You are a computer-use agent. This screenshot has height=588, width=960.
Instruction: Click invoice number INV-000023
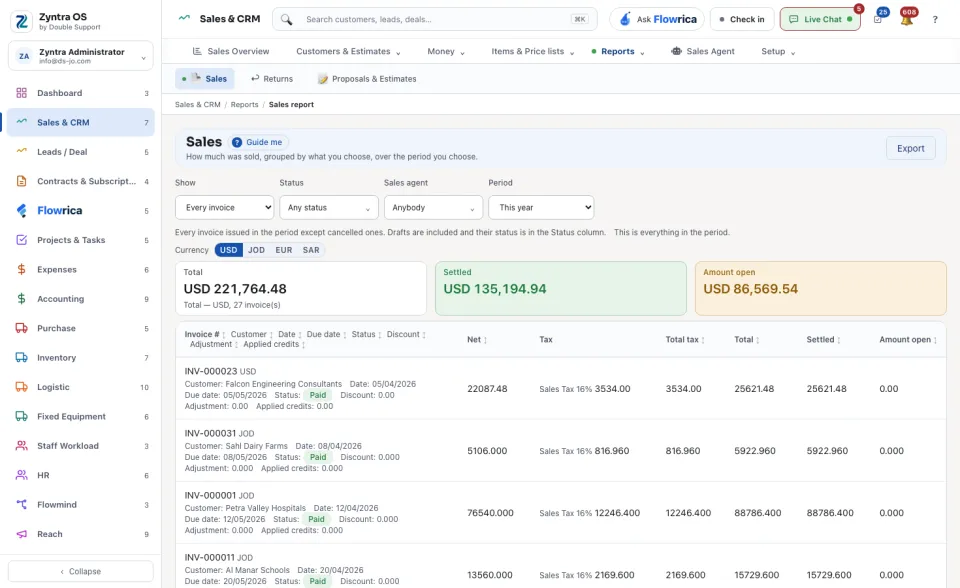211,371
